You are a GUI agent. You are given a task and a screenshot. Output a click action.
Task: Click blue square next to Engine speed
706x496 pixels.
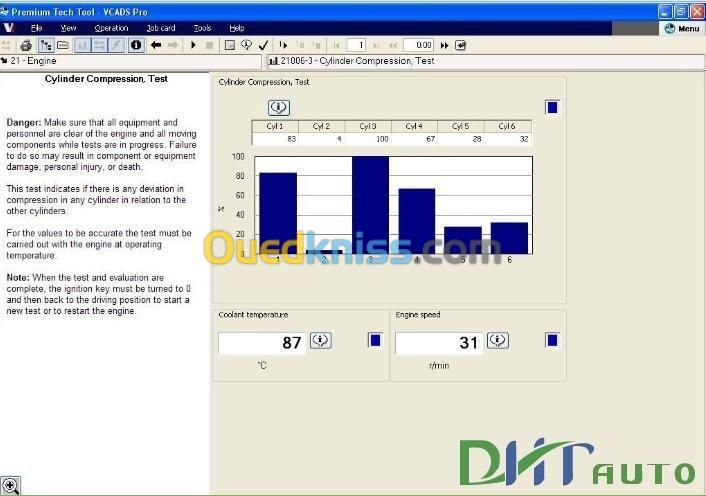tap(552, 341)
